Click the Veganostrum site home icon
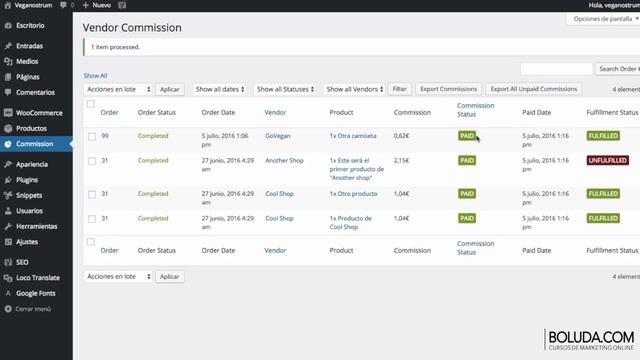The image size is (640, 360). point(7,5)
